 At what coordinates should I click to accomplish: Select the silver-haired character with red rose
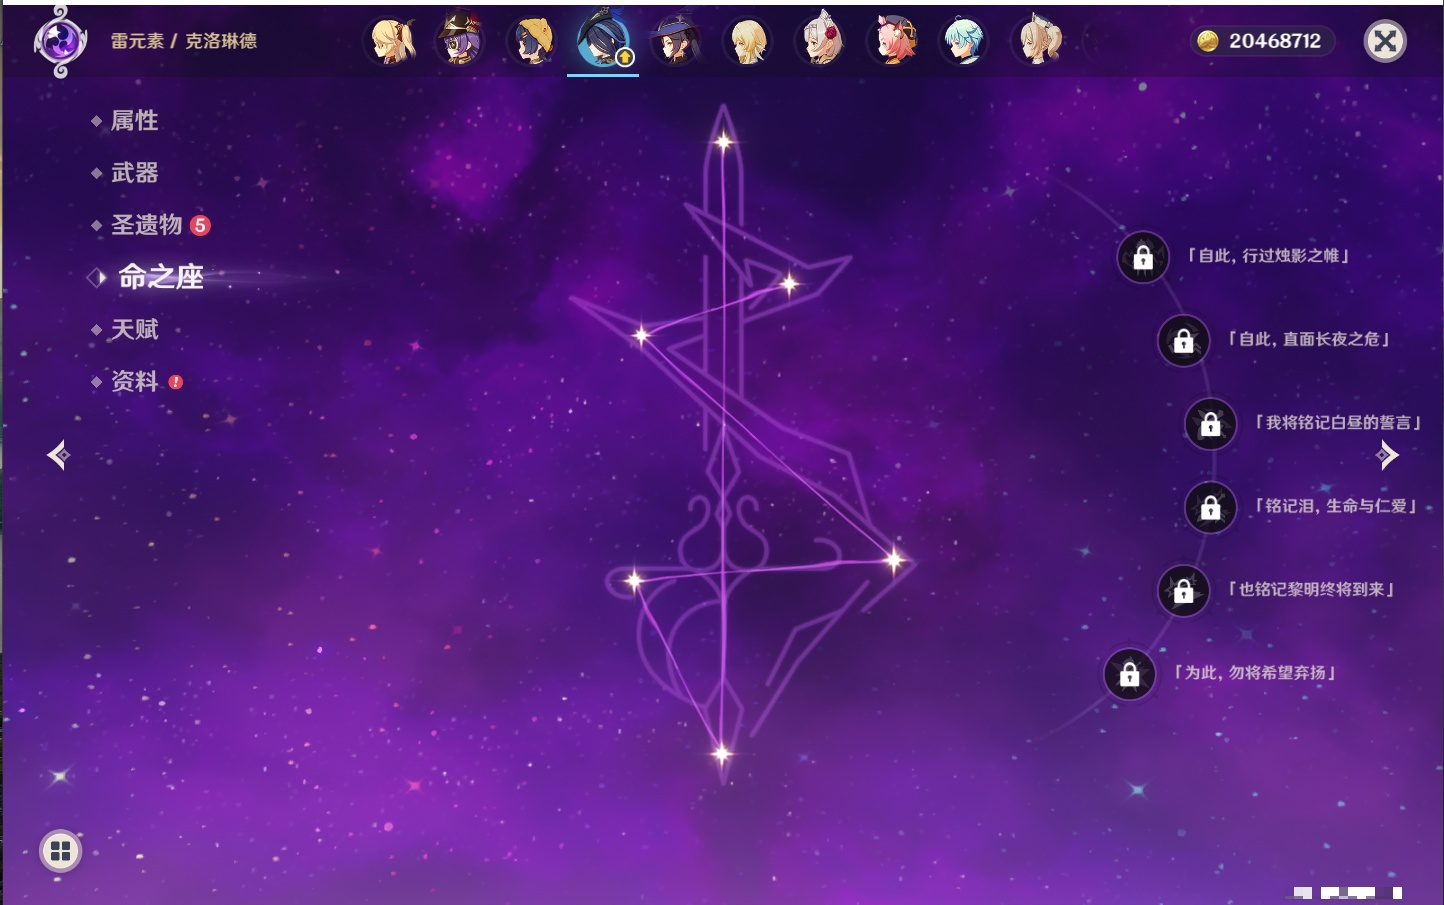(820, 41)
